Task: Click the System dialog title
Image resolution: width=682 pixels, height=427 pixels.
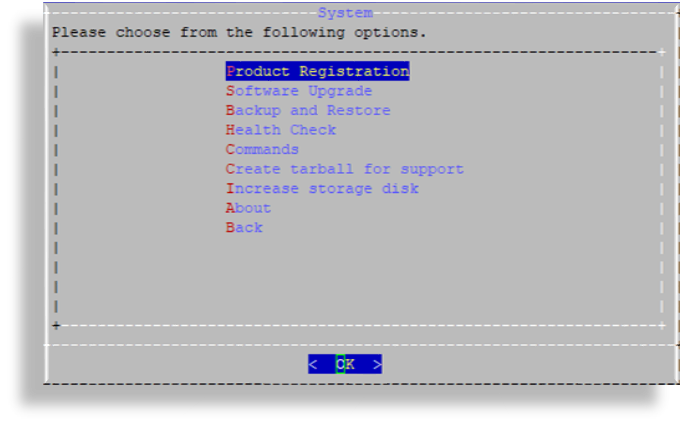Action: point(345,13)
